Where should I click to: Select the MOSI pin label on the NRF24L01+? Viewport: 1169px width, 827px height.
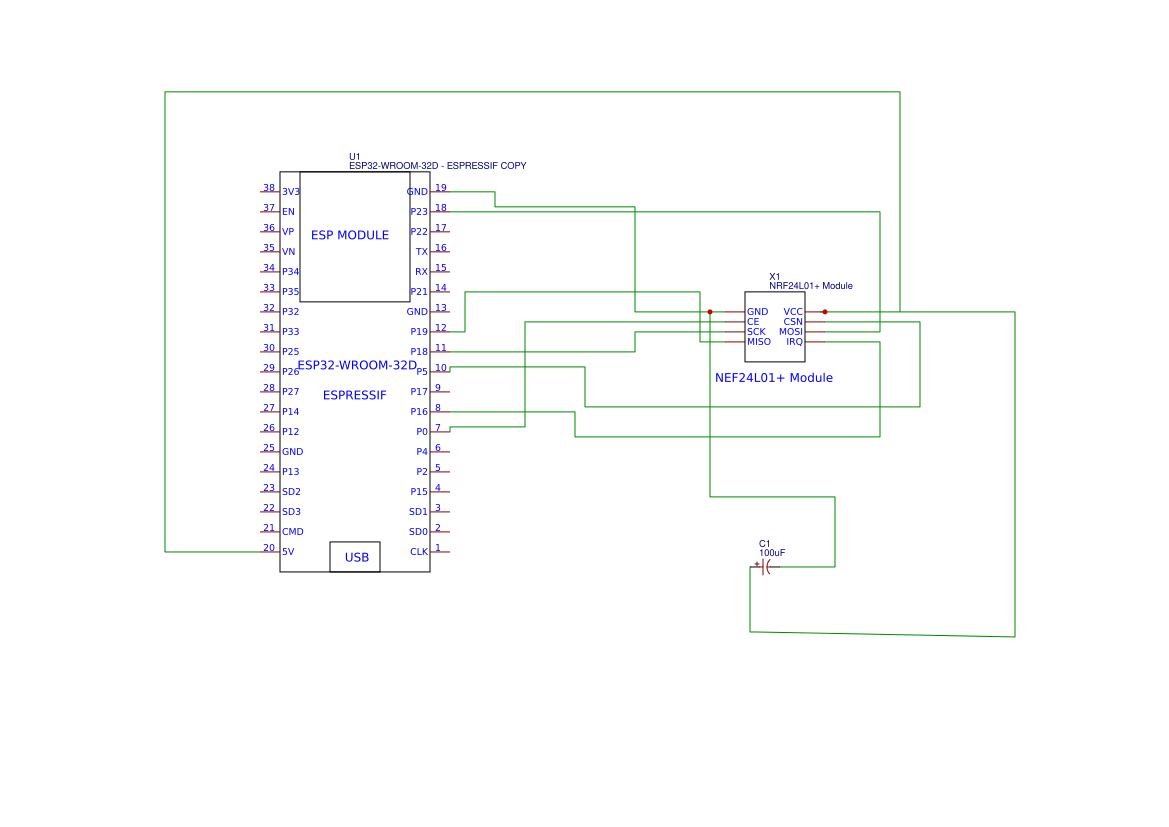(x=791, y=332)
